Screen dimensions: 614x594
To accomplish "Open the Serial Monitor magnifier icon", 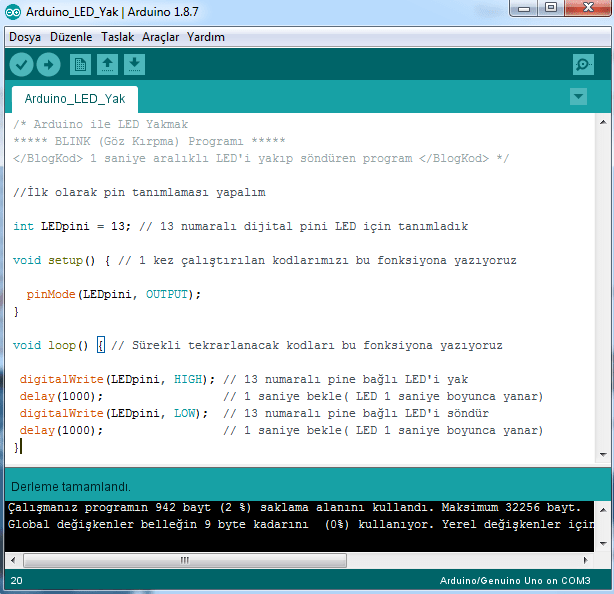I will pyautogui.click(x=583, y=65).
